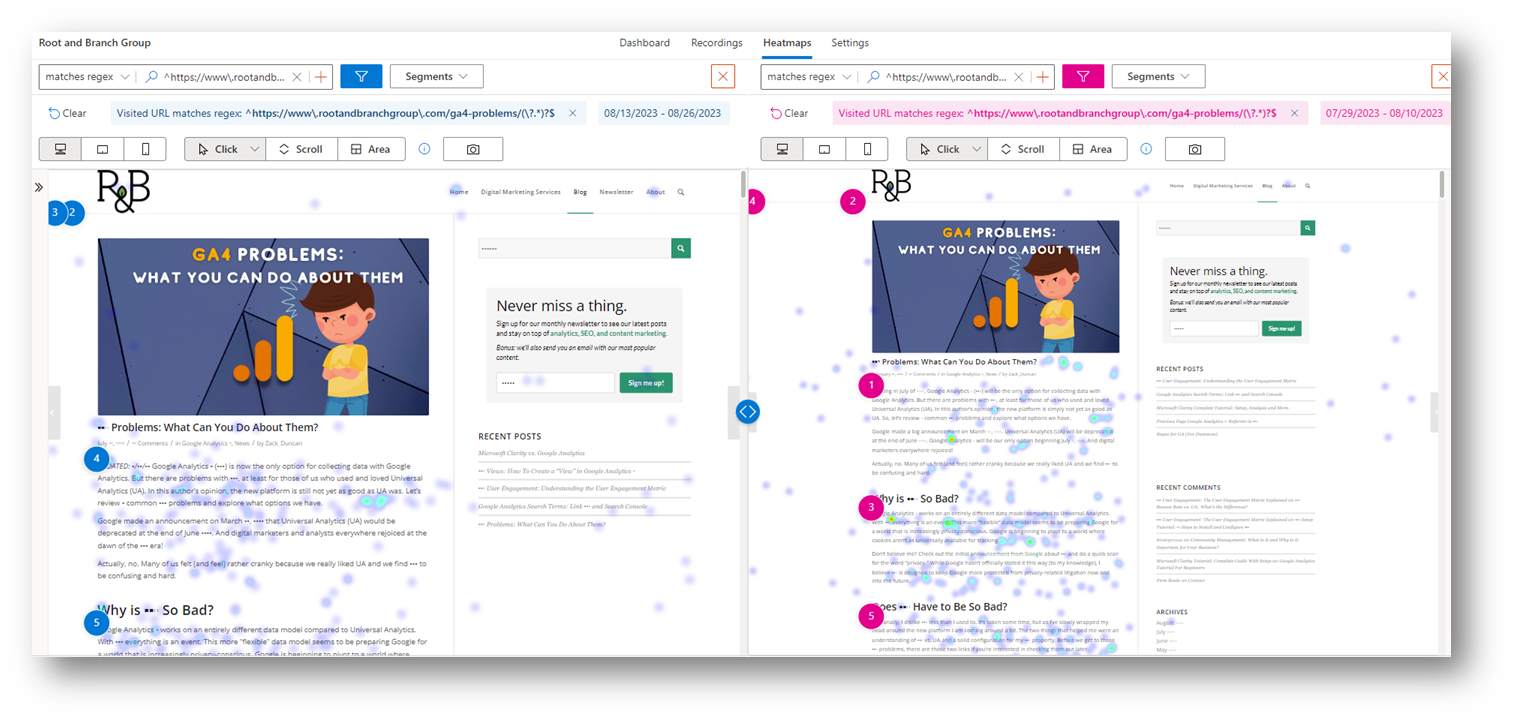This screenshot has height=722, width=1516.
Task: Select the Heatmaps tab
Action: point(787,43)
